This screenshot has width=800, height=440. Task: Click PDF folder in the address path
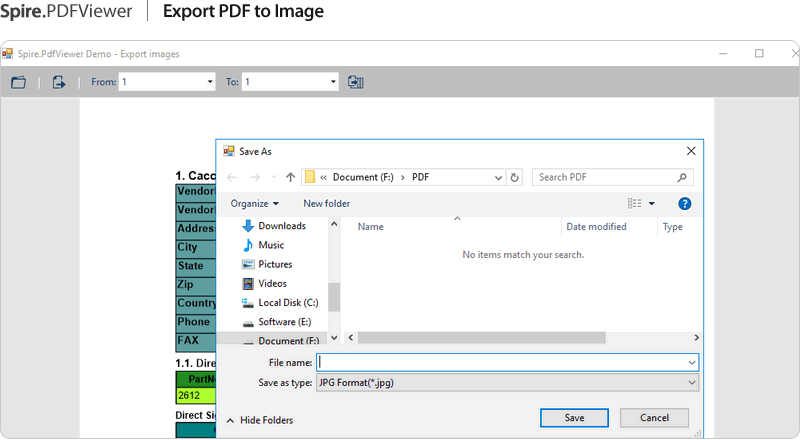(x=420, y=177)
